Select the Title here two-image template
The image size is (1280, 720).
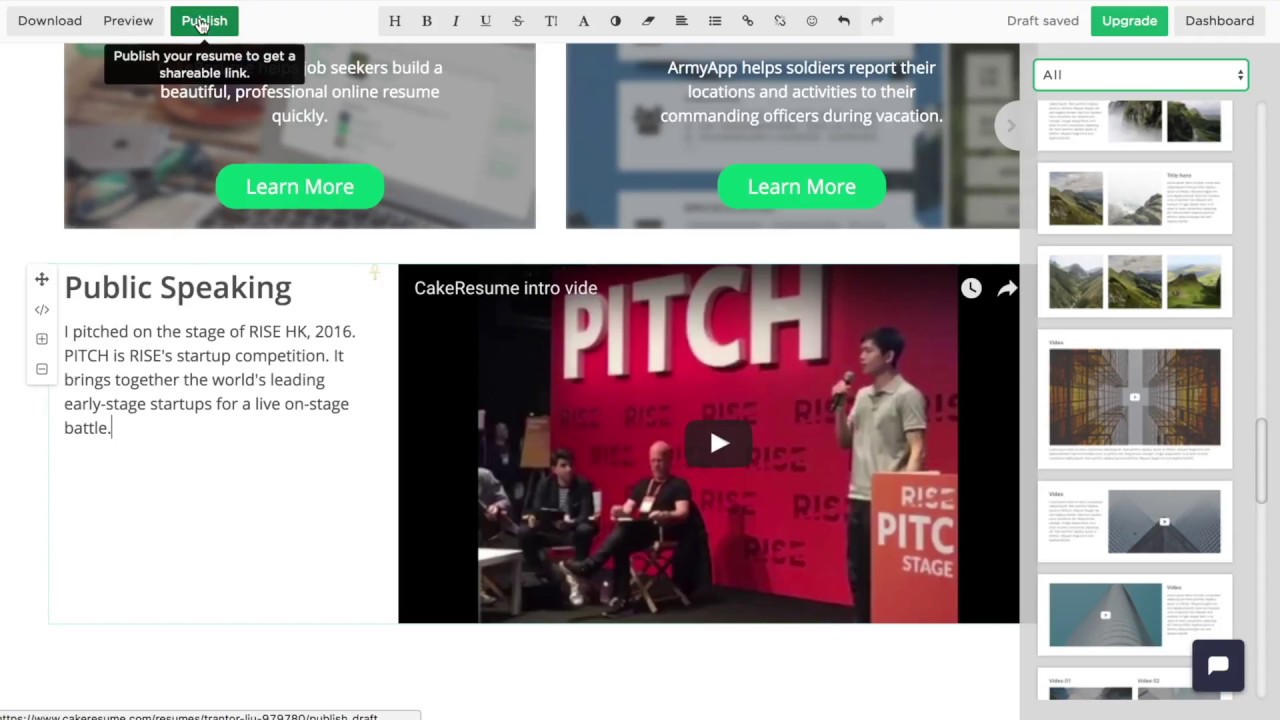tap(1135, 199)
